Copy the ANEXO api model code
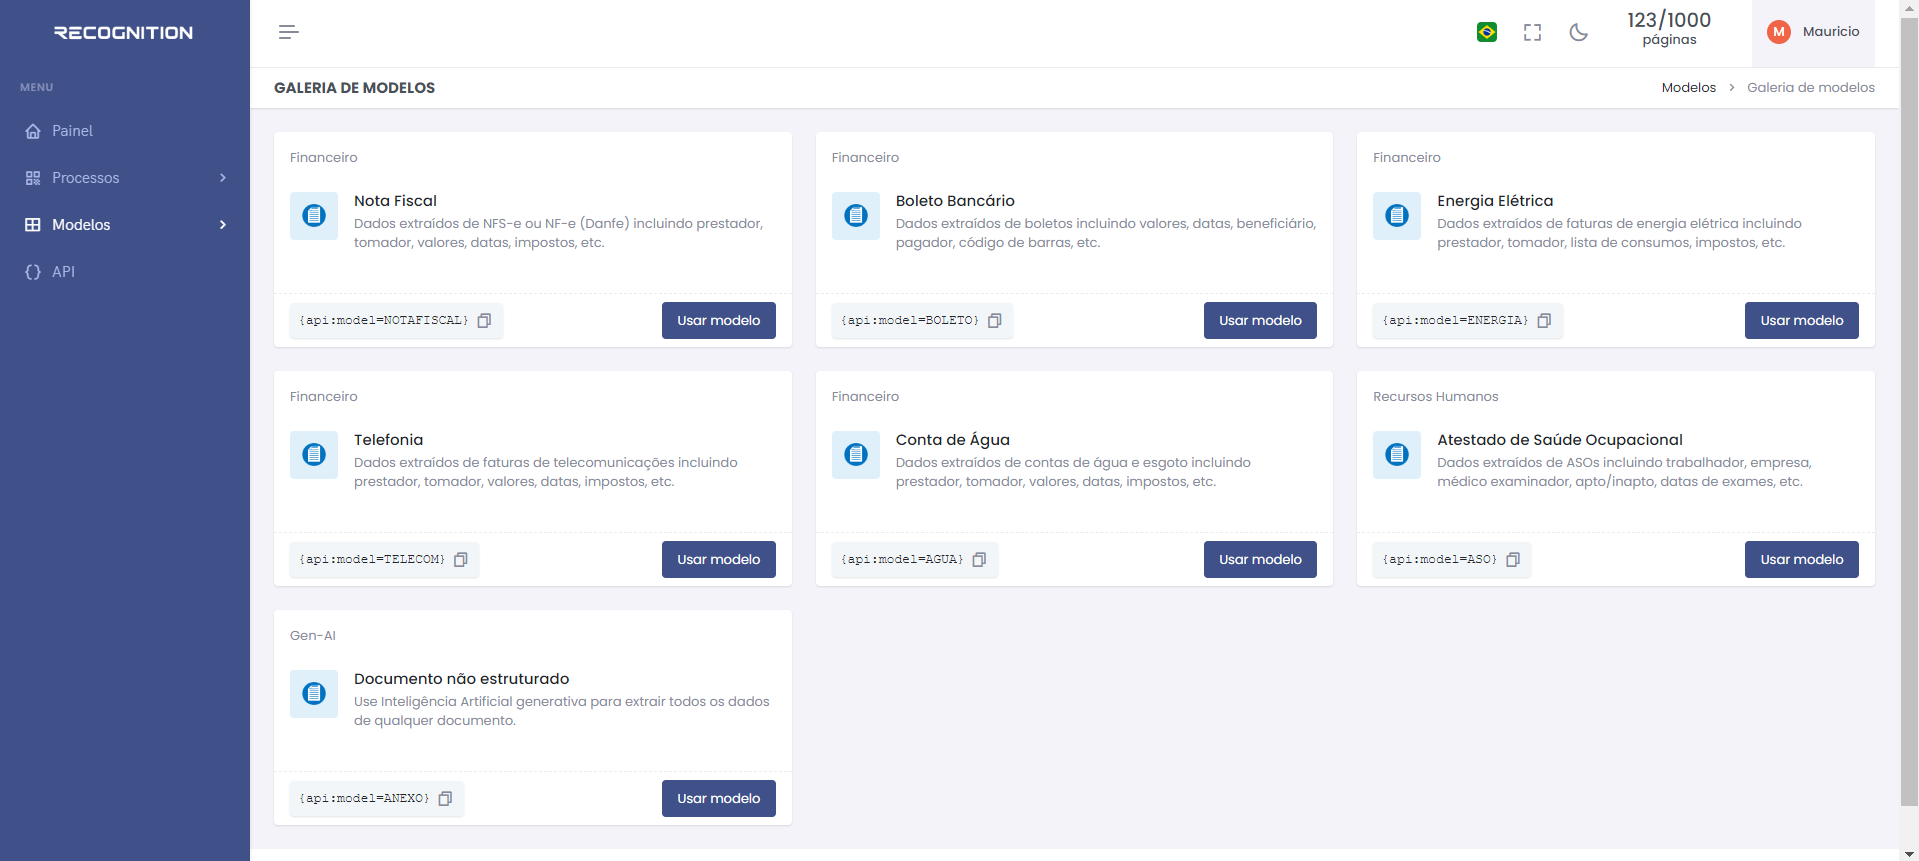The width and height of the screenshot is (1919, 861). tap(445, 799)
